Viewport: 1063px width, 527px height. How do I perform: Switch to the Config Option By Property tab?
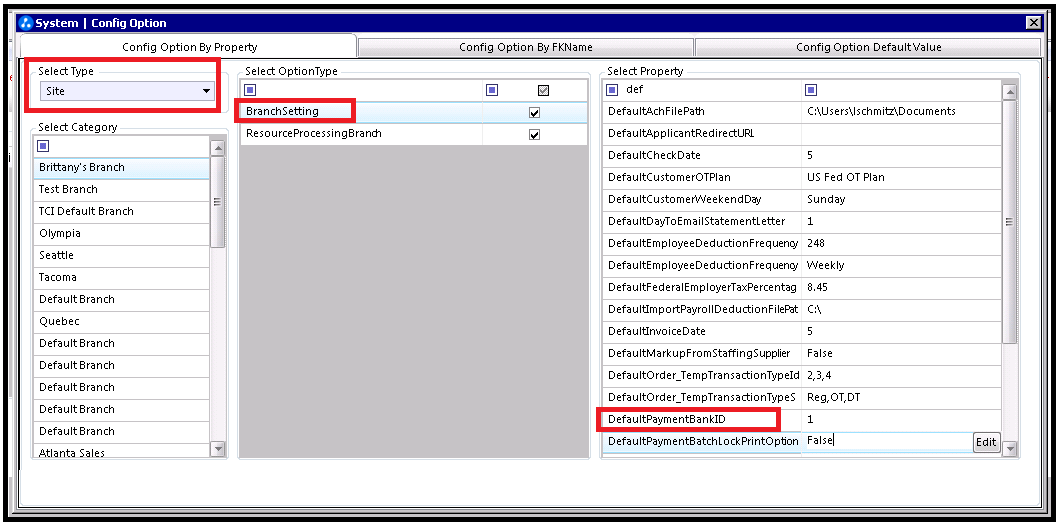click(189, 47)
